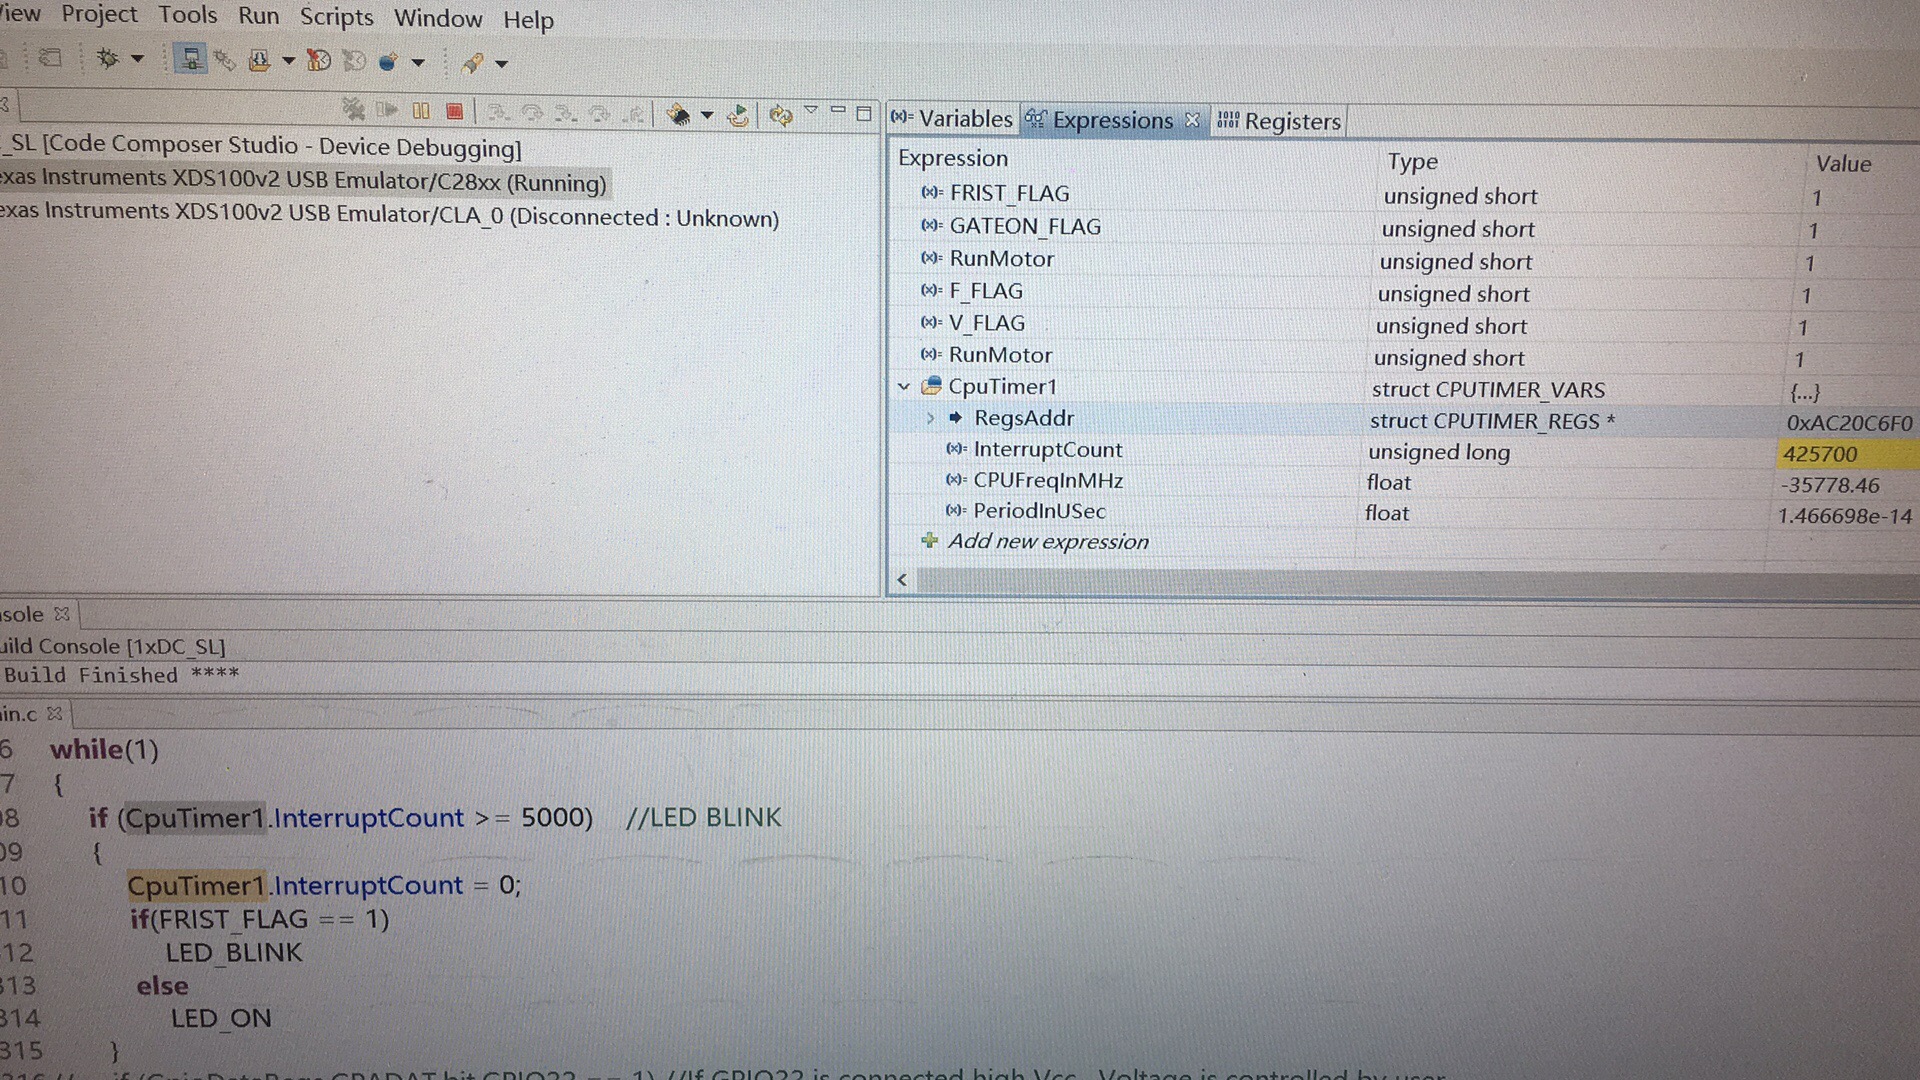Screen dimensions: 1920x1080
Task: Click the Restart program icon
Action: 738,116
